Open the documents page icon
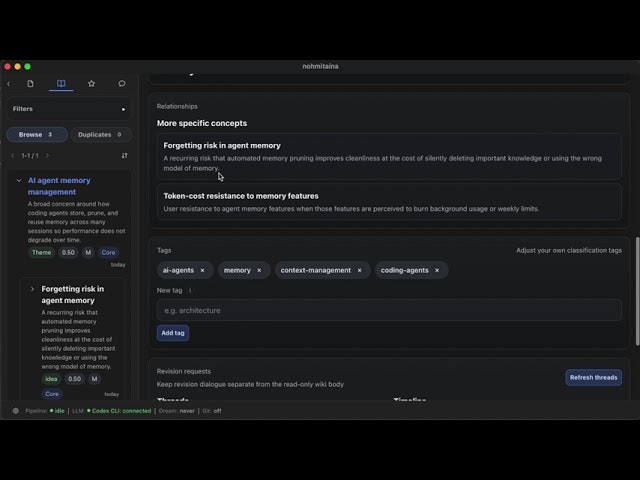The height and width of the screenshot is (480, 640). click(30, 84)
